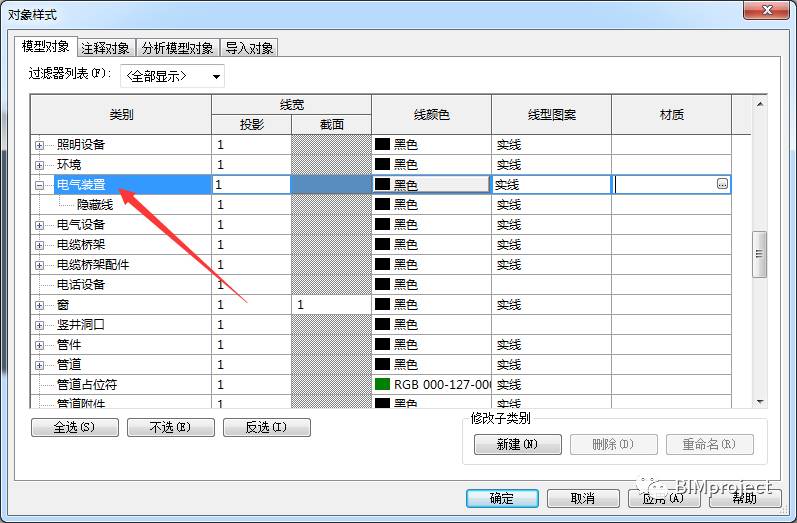
Task: Expand the 管件 category
Action: [39, 345]
